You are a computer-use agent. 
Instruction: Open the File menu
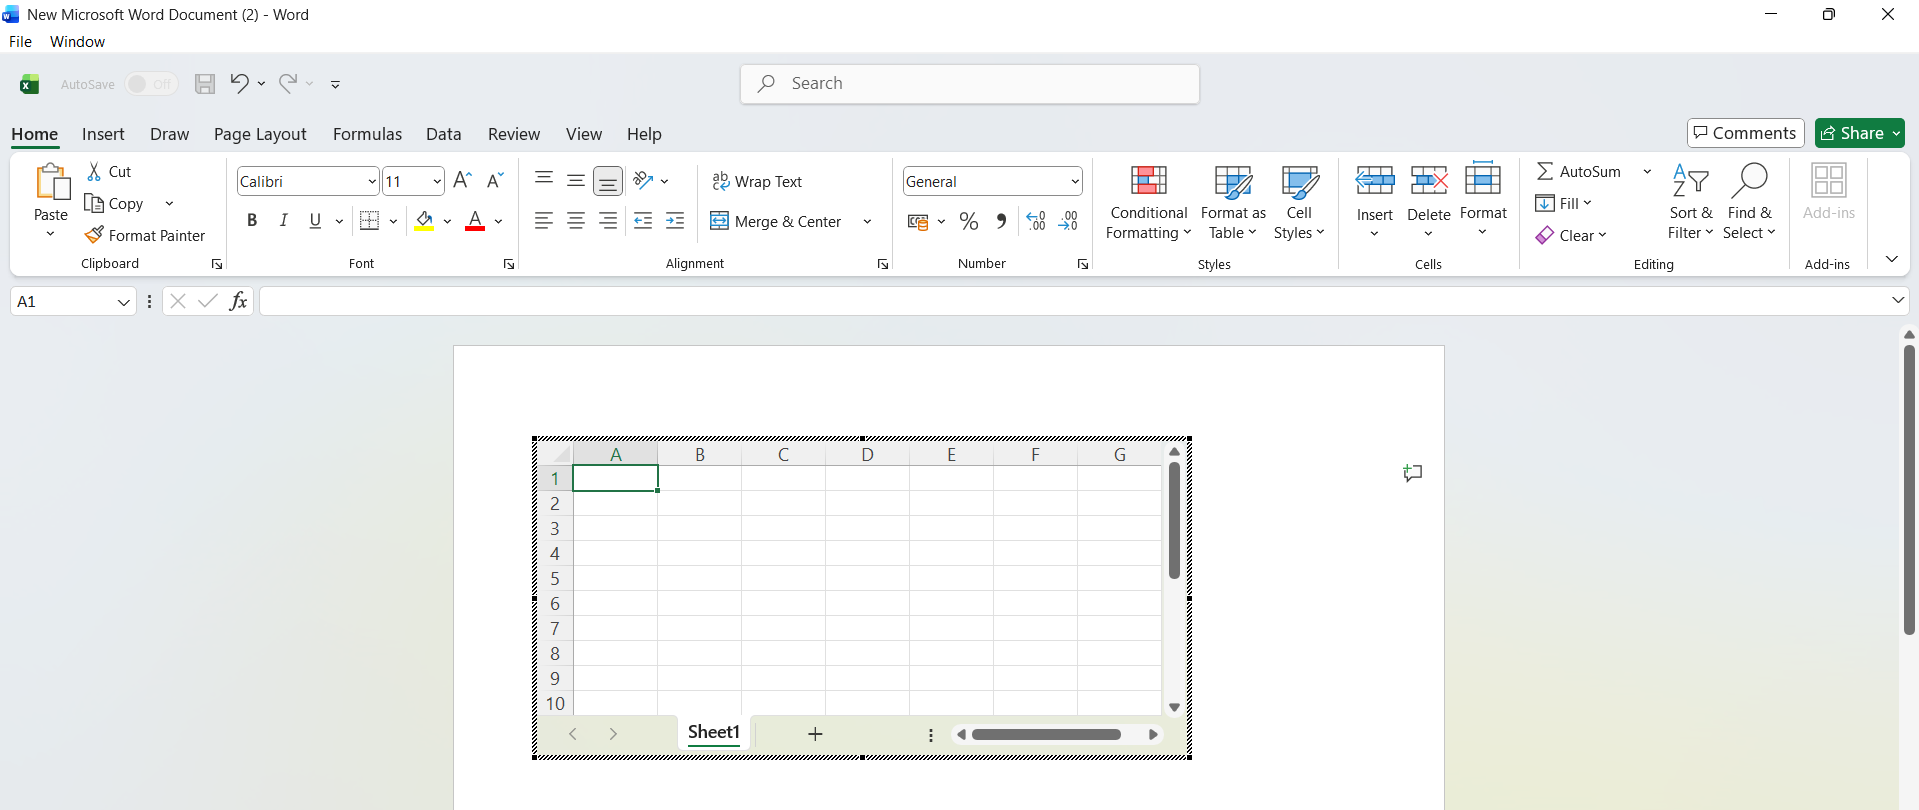click(20, 42)
